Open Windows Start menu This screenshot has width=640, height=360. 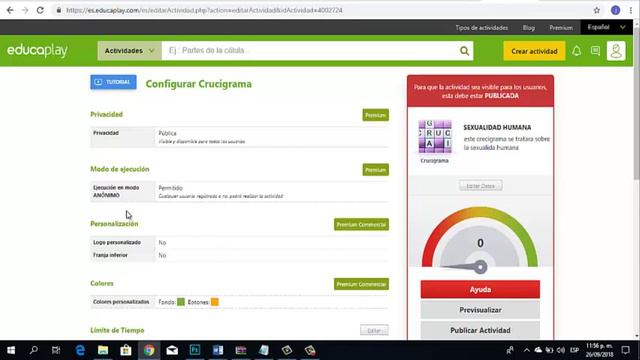pos(11,350)
